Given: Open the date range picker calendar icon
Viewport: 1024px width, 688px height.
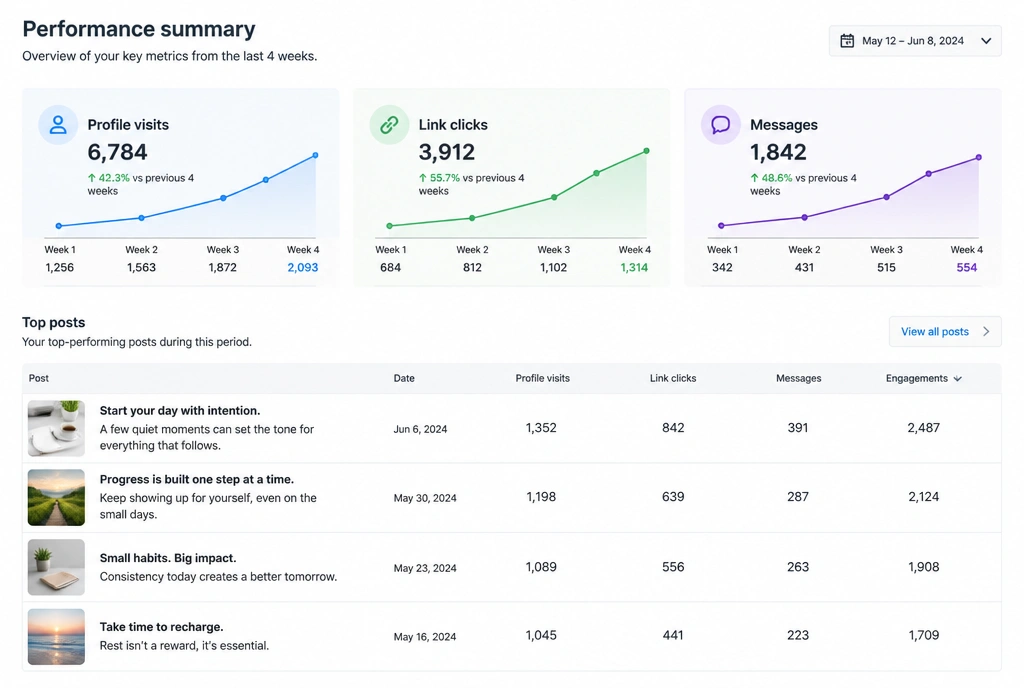Looking at the screenshot, I should click(x=846, y=40).
